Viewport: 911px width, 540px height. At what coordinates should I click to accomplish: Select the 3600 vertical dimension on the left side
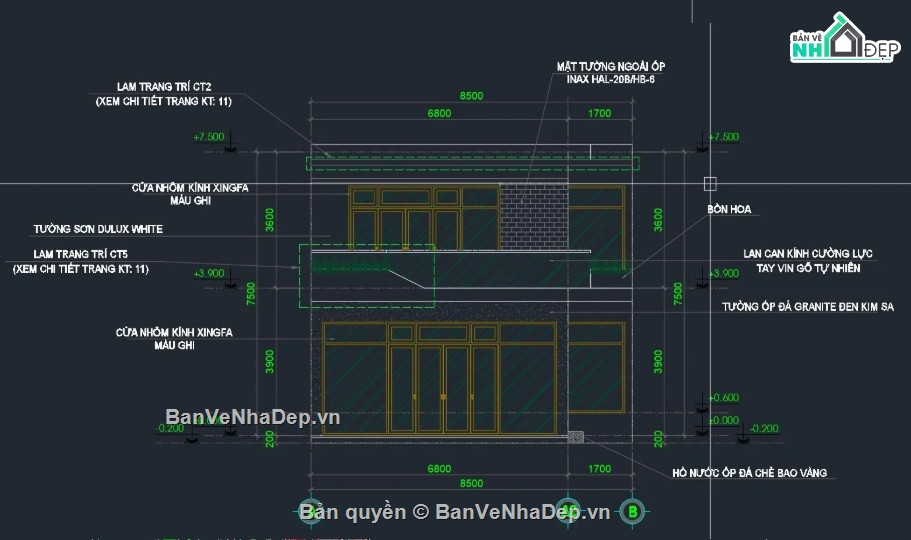[270, 220]
